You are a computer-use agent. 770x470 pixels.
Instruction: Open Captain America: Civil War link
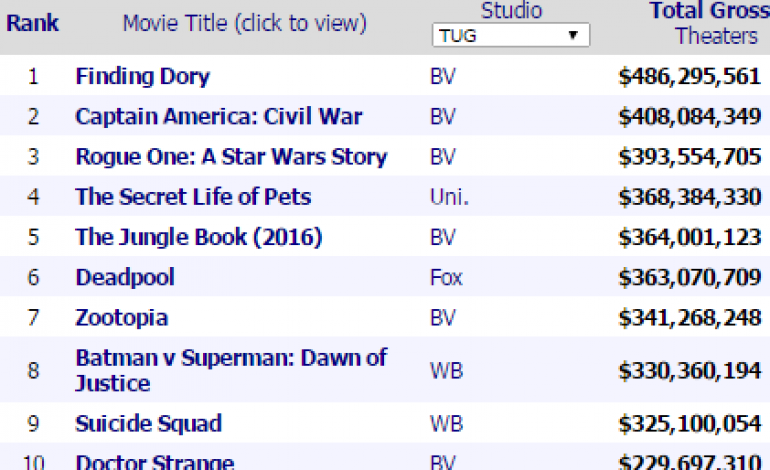tap(218, 117)
